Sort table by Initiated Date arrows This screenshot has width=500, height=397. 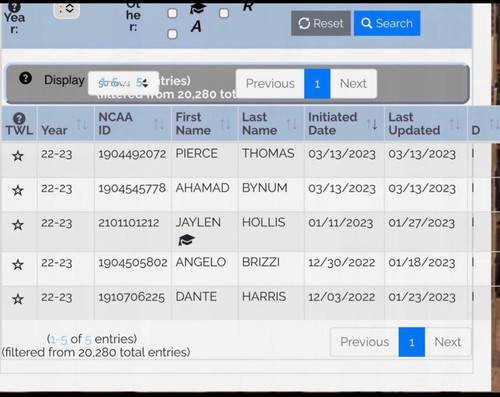point(372,124)
